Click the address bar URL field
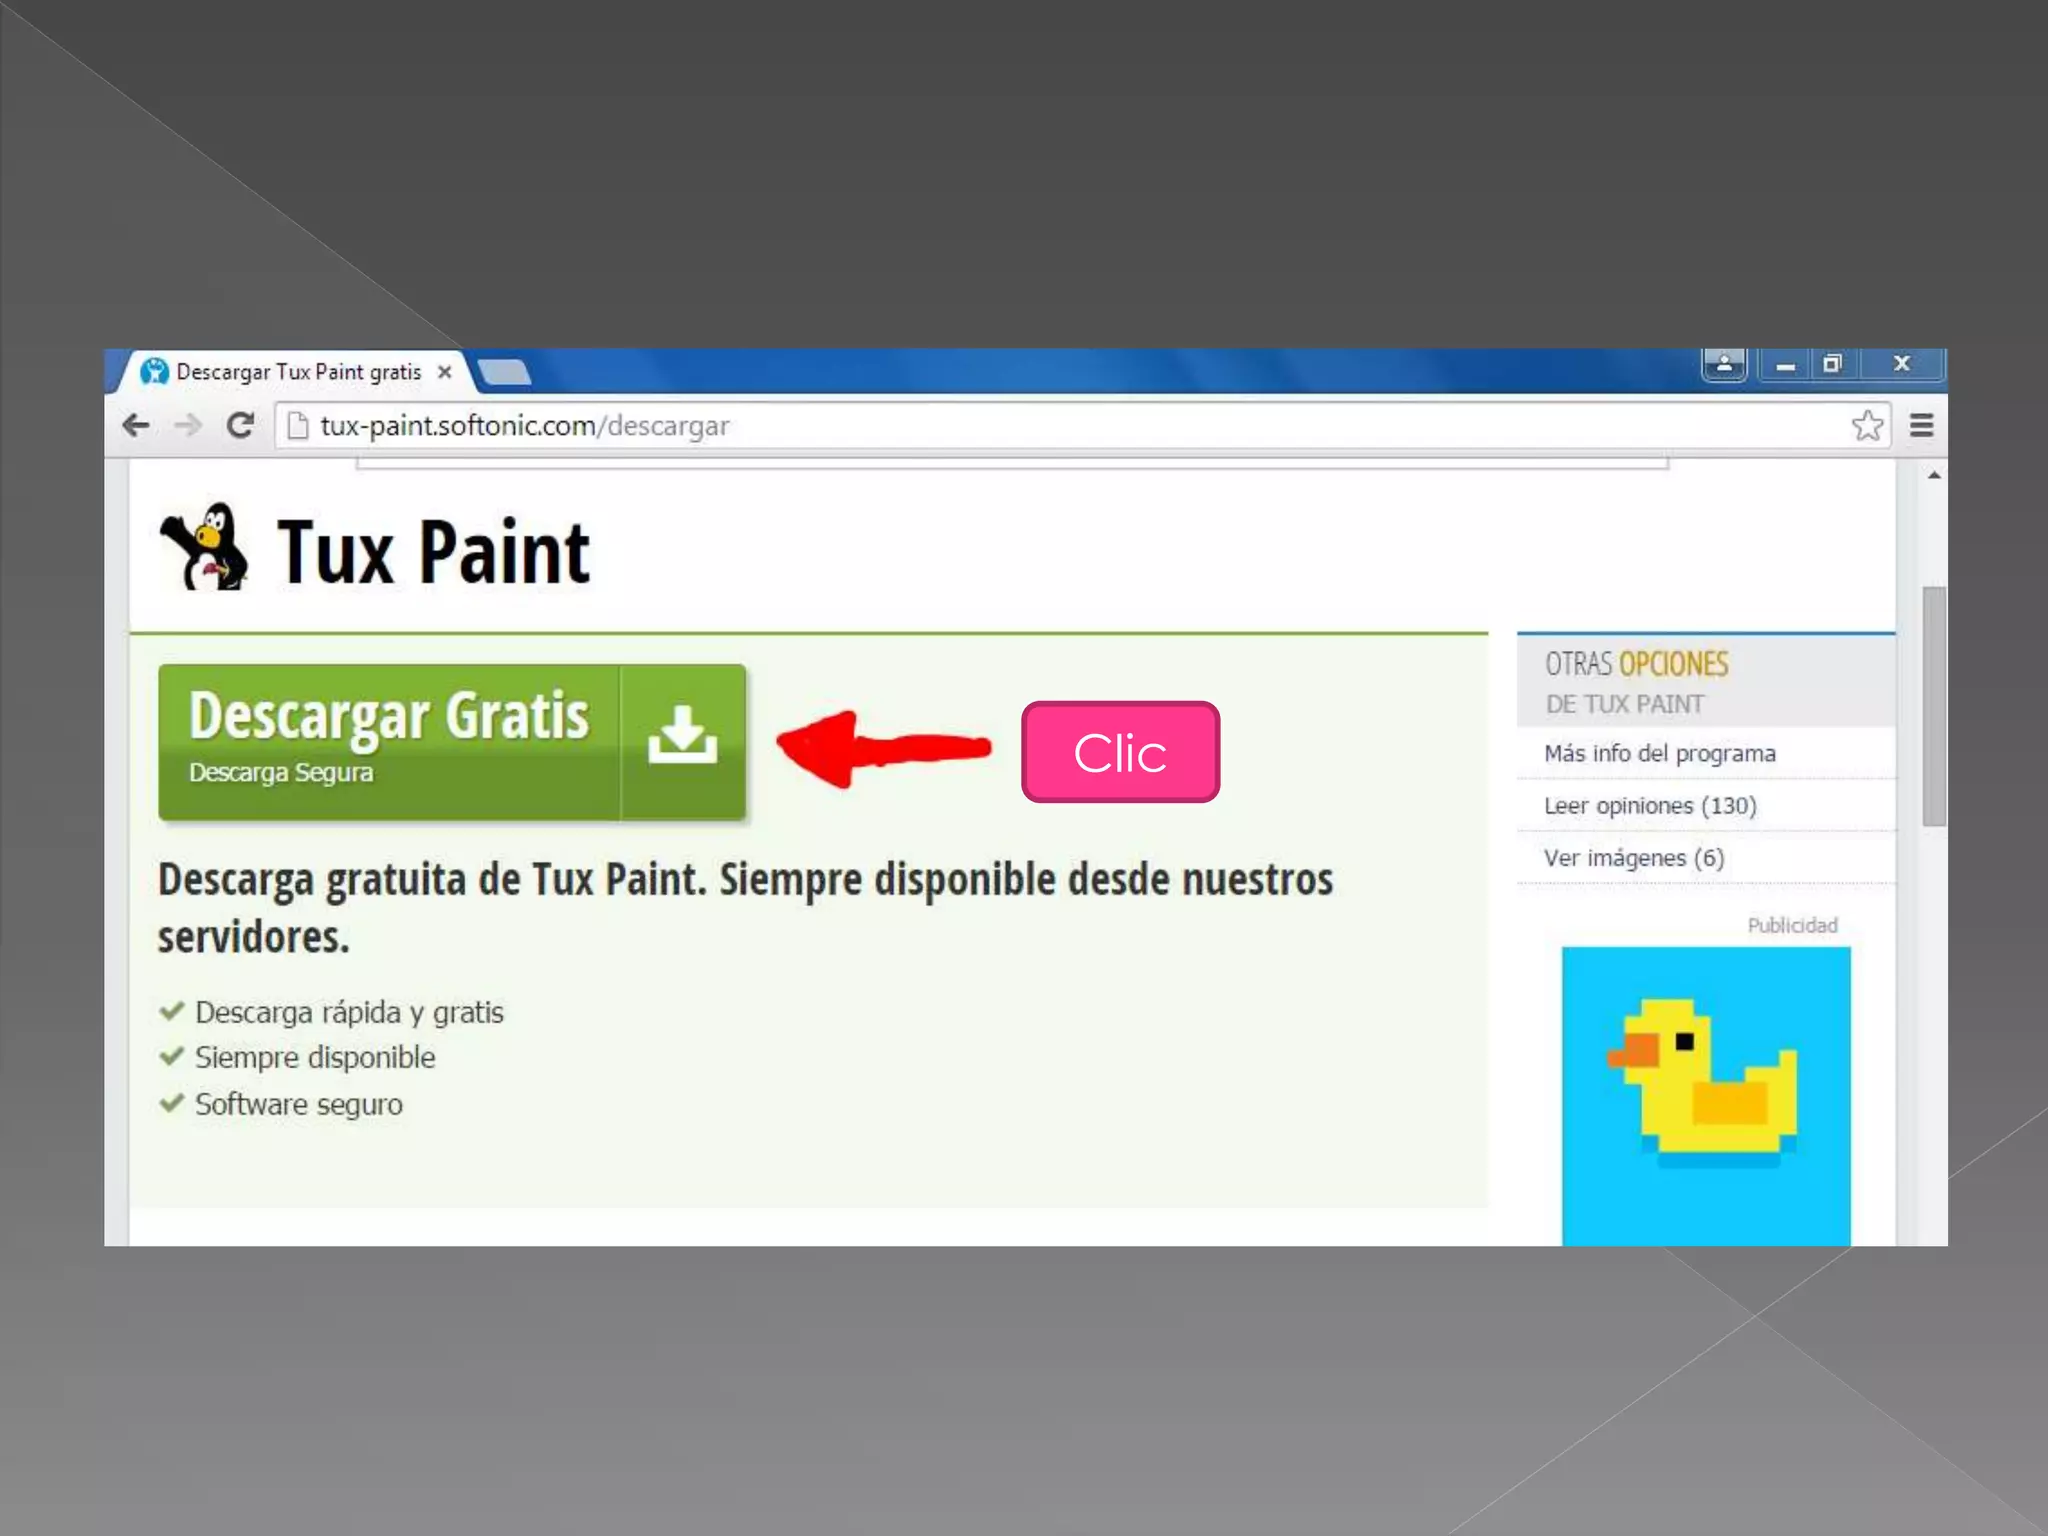The image size is (2048, 1536). coord(1000,426)
